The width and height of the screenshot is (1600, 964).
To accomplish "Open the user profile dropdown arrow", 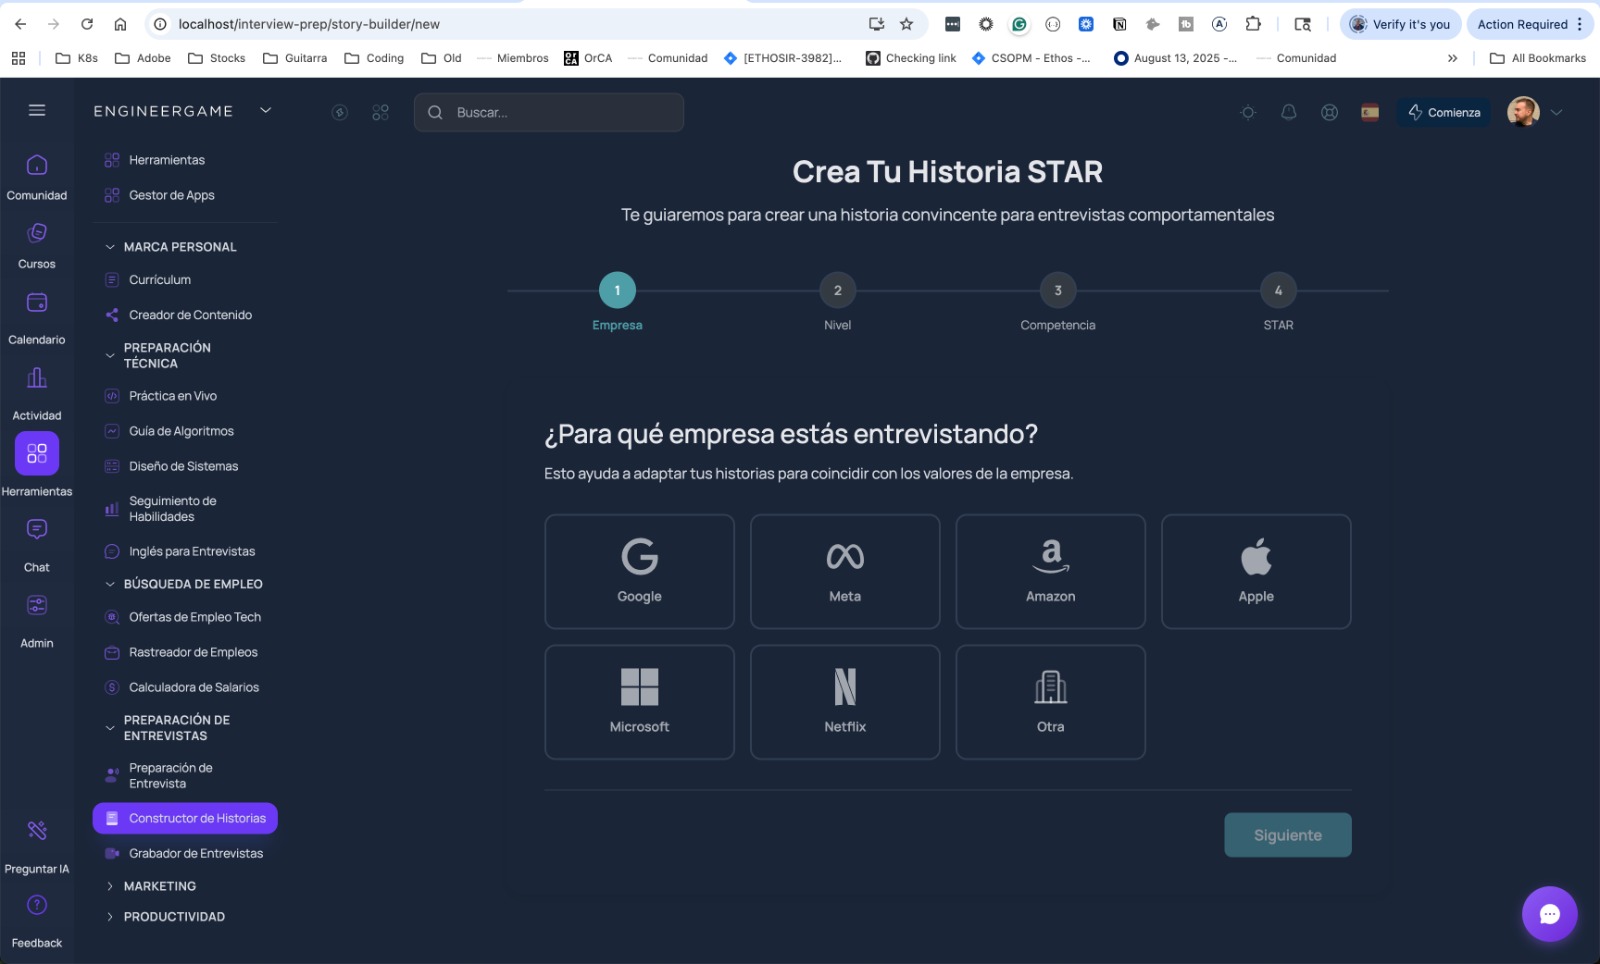I will (x=1556, y=112).
